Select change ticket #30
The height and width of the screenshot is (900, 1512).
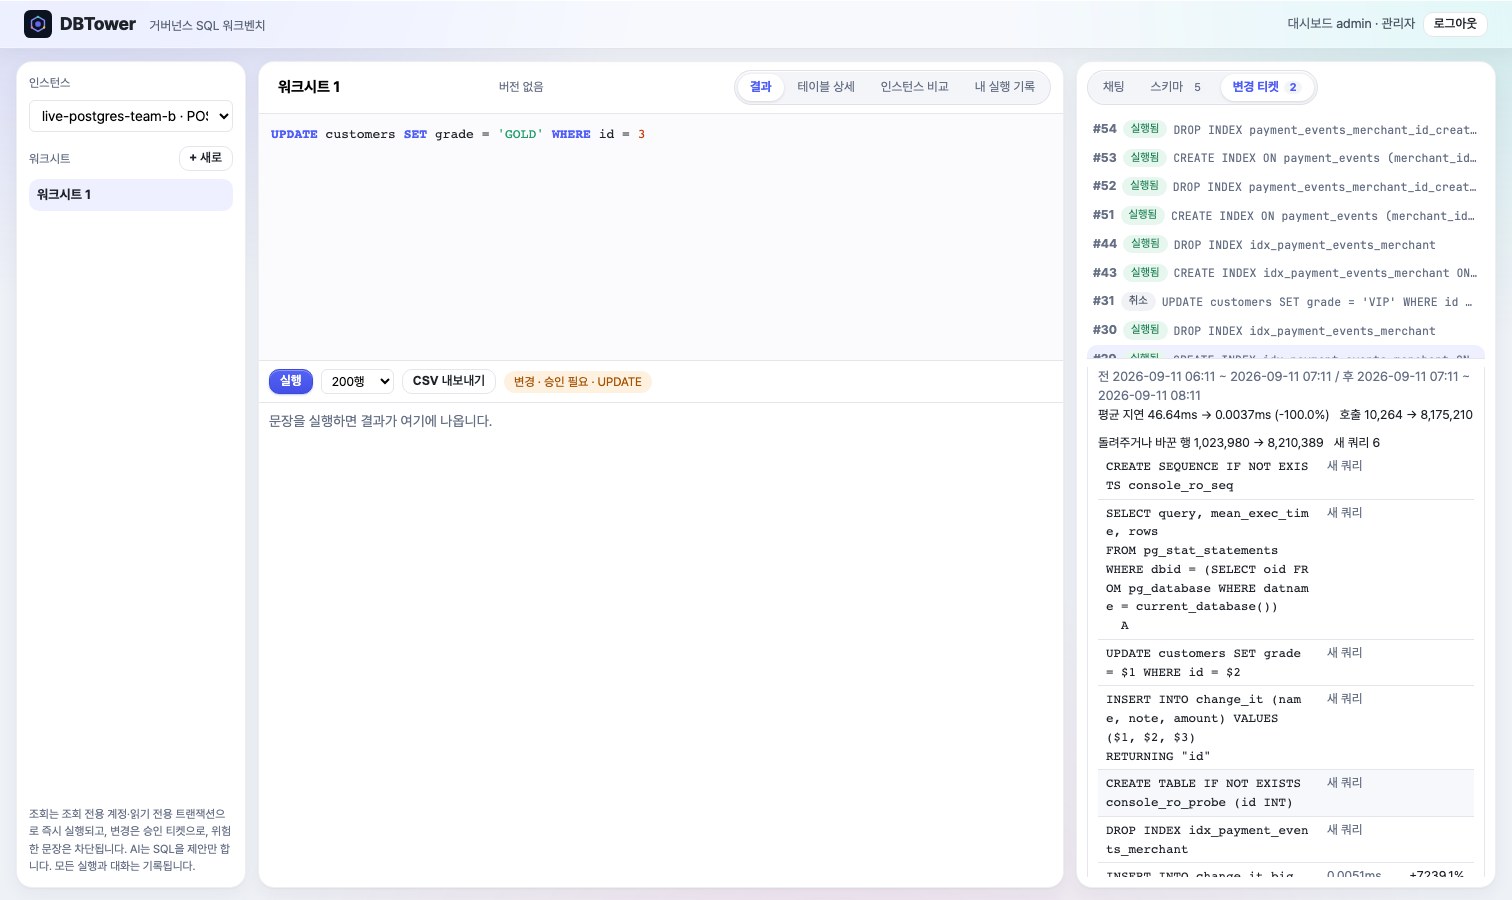1285,330
